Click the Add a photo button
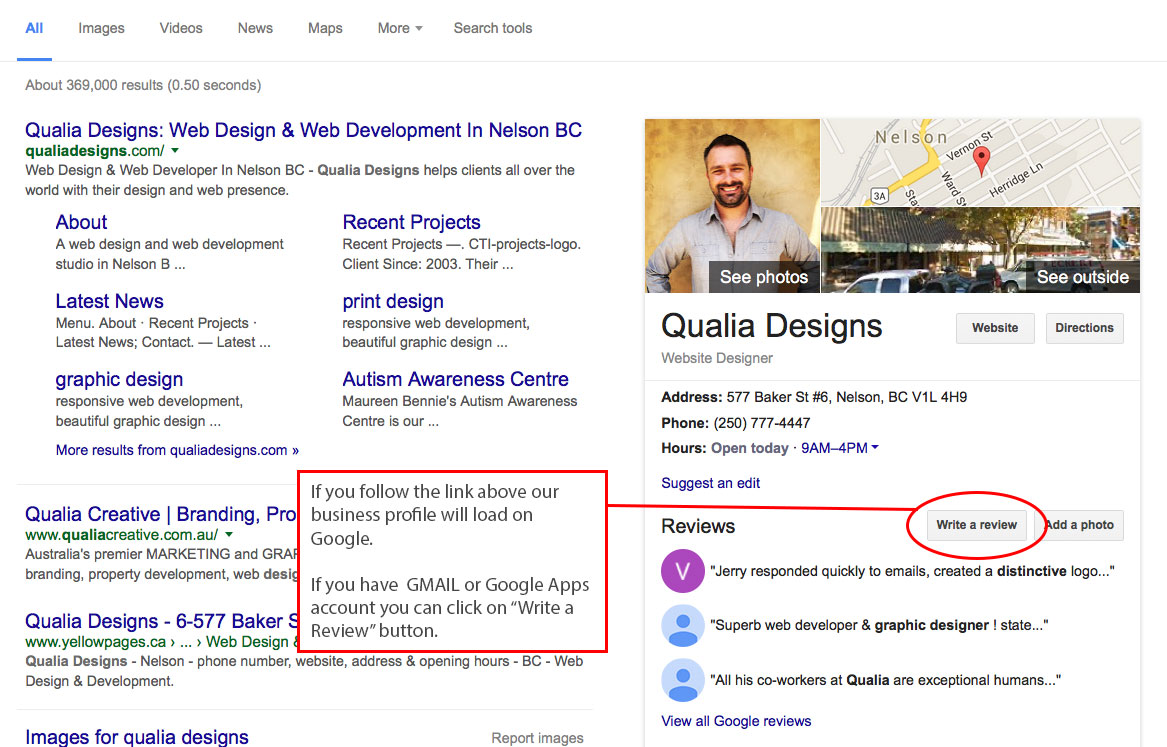 [x=1079, y=525]
